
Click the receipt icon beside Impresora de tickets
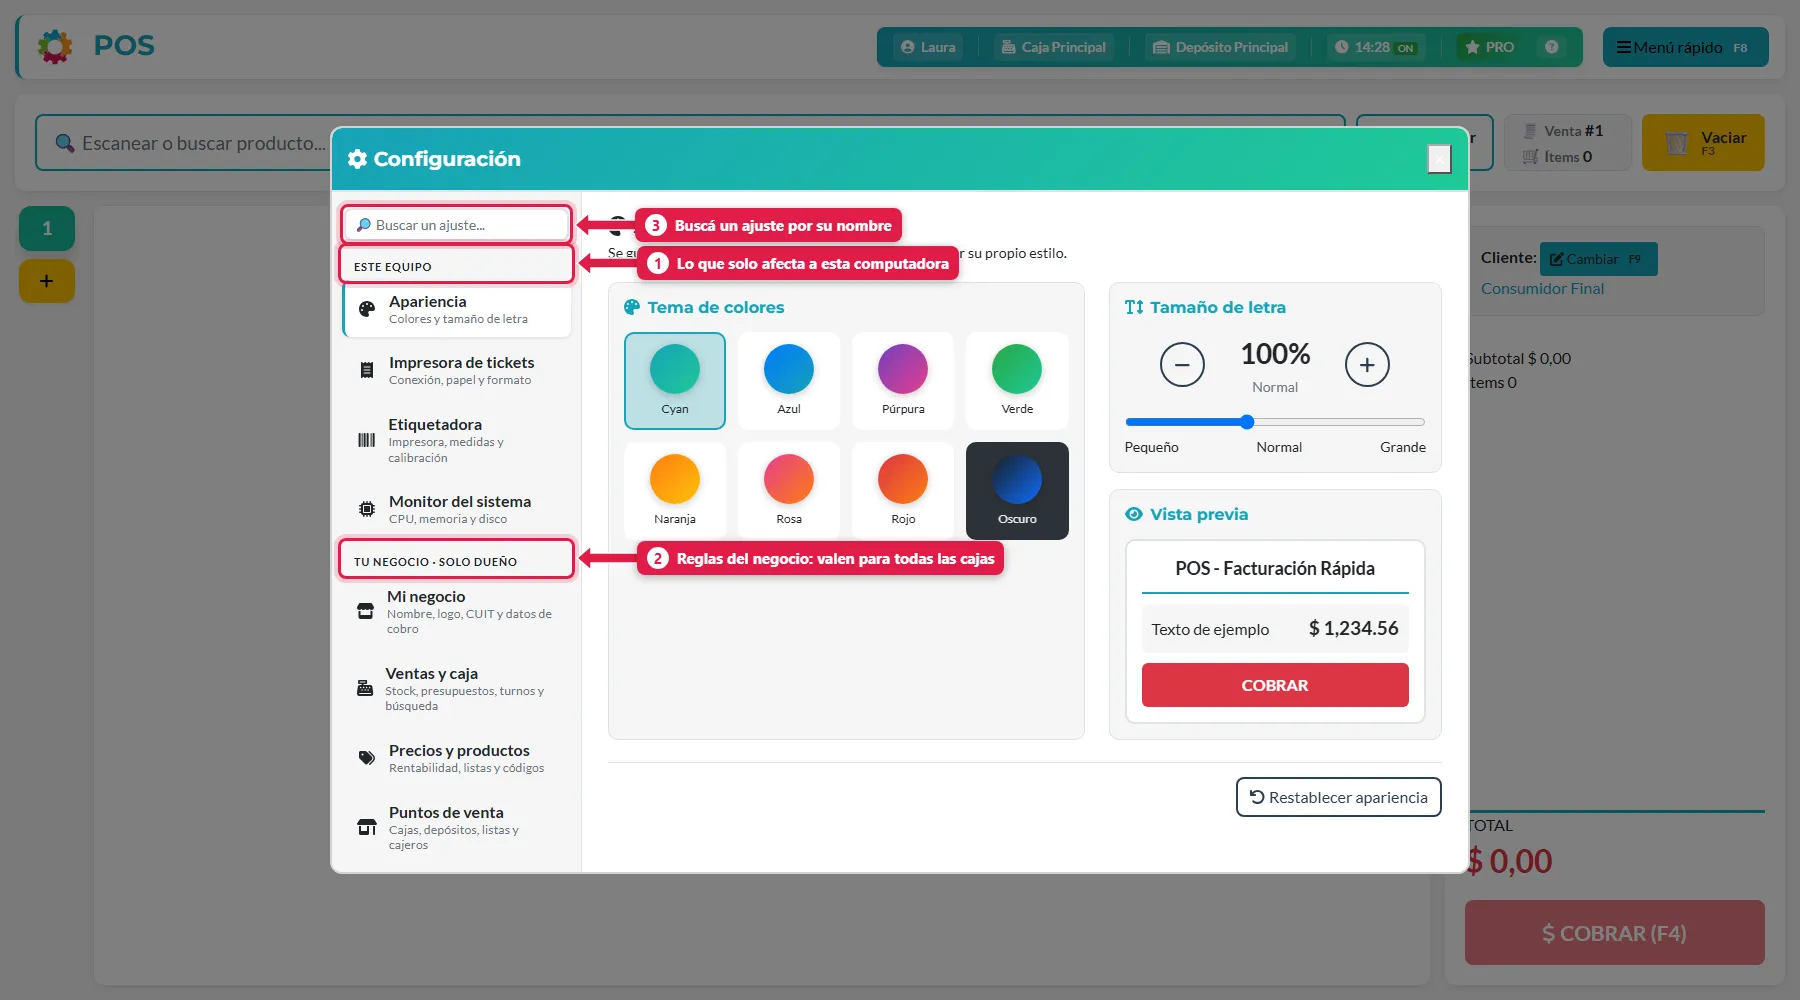coord(367,370)
